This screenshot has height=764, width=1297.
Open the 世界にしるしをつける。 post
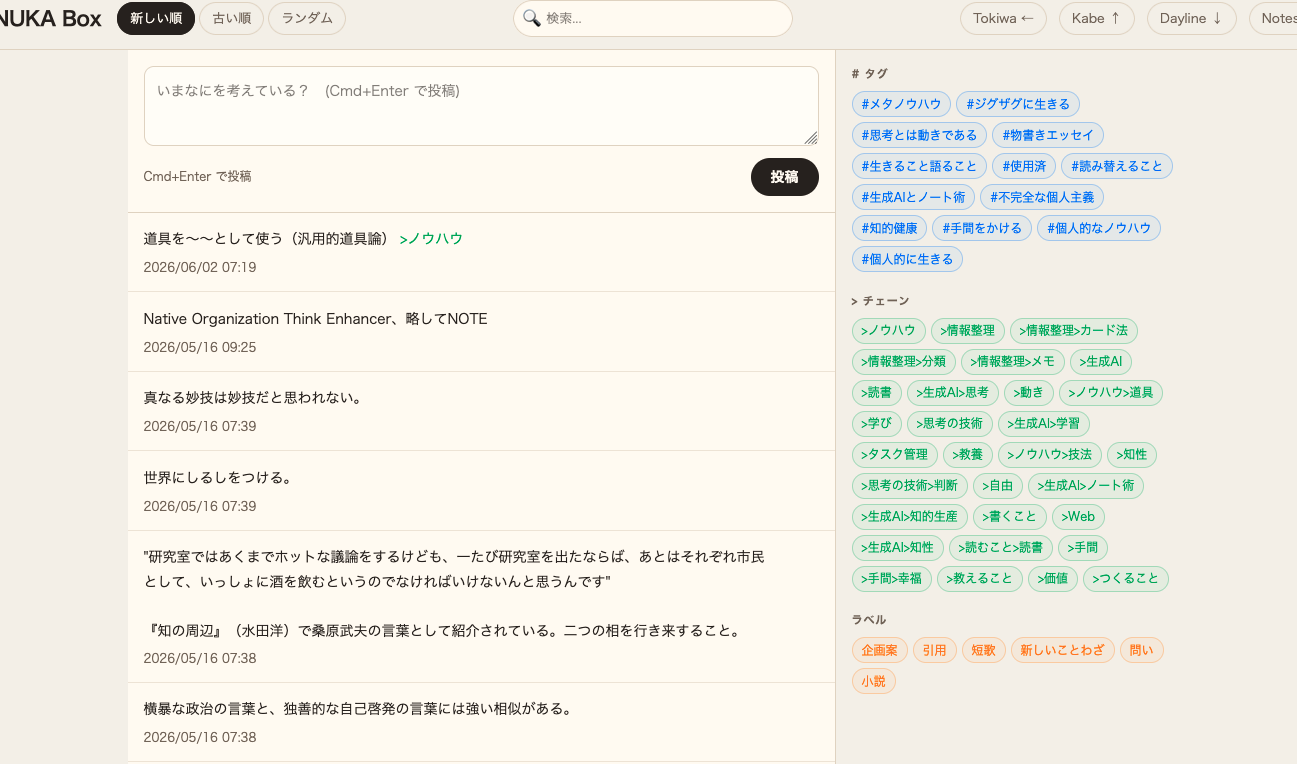click(481, 490)
